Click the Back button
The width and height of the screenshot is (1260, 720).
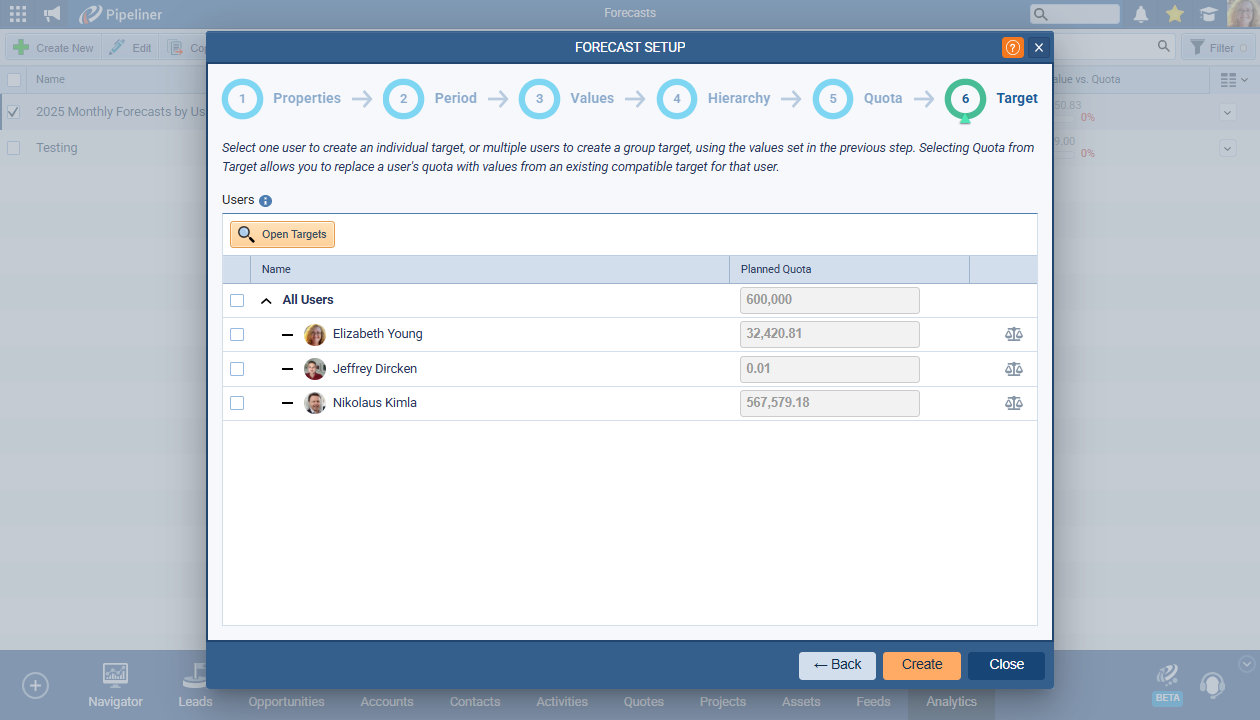point(837,665)
